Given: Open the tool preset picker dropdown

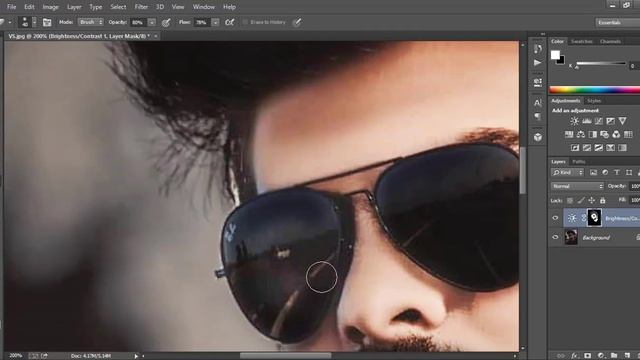Looking at the screenshot, I should click(x=10, y=22).
